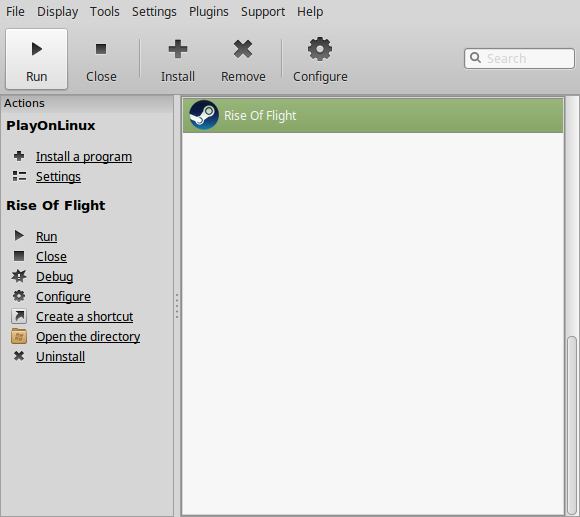580x517 pixels.
Task: Click the shortcut arrow icon in sidebar
Action: tap(19, 316)
